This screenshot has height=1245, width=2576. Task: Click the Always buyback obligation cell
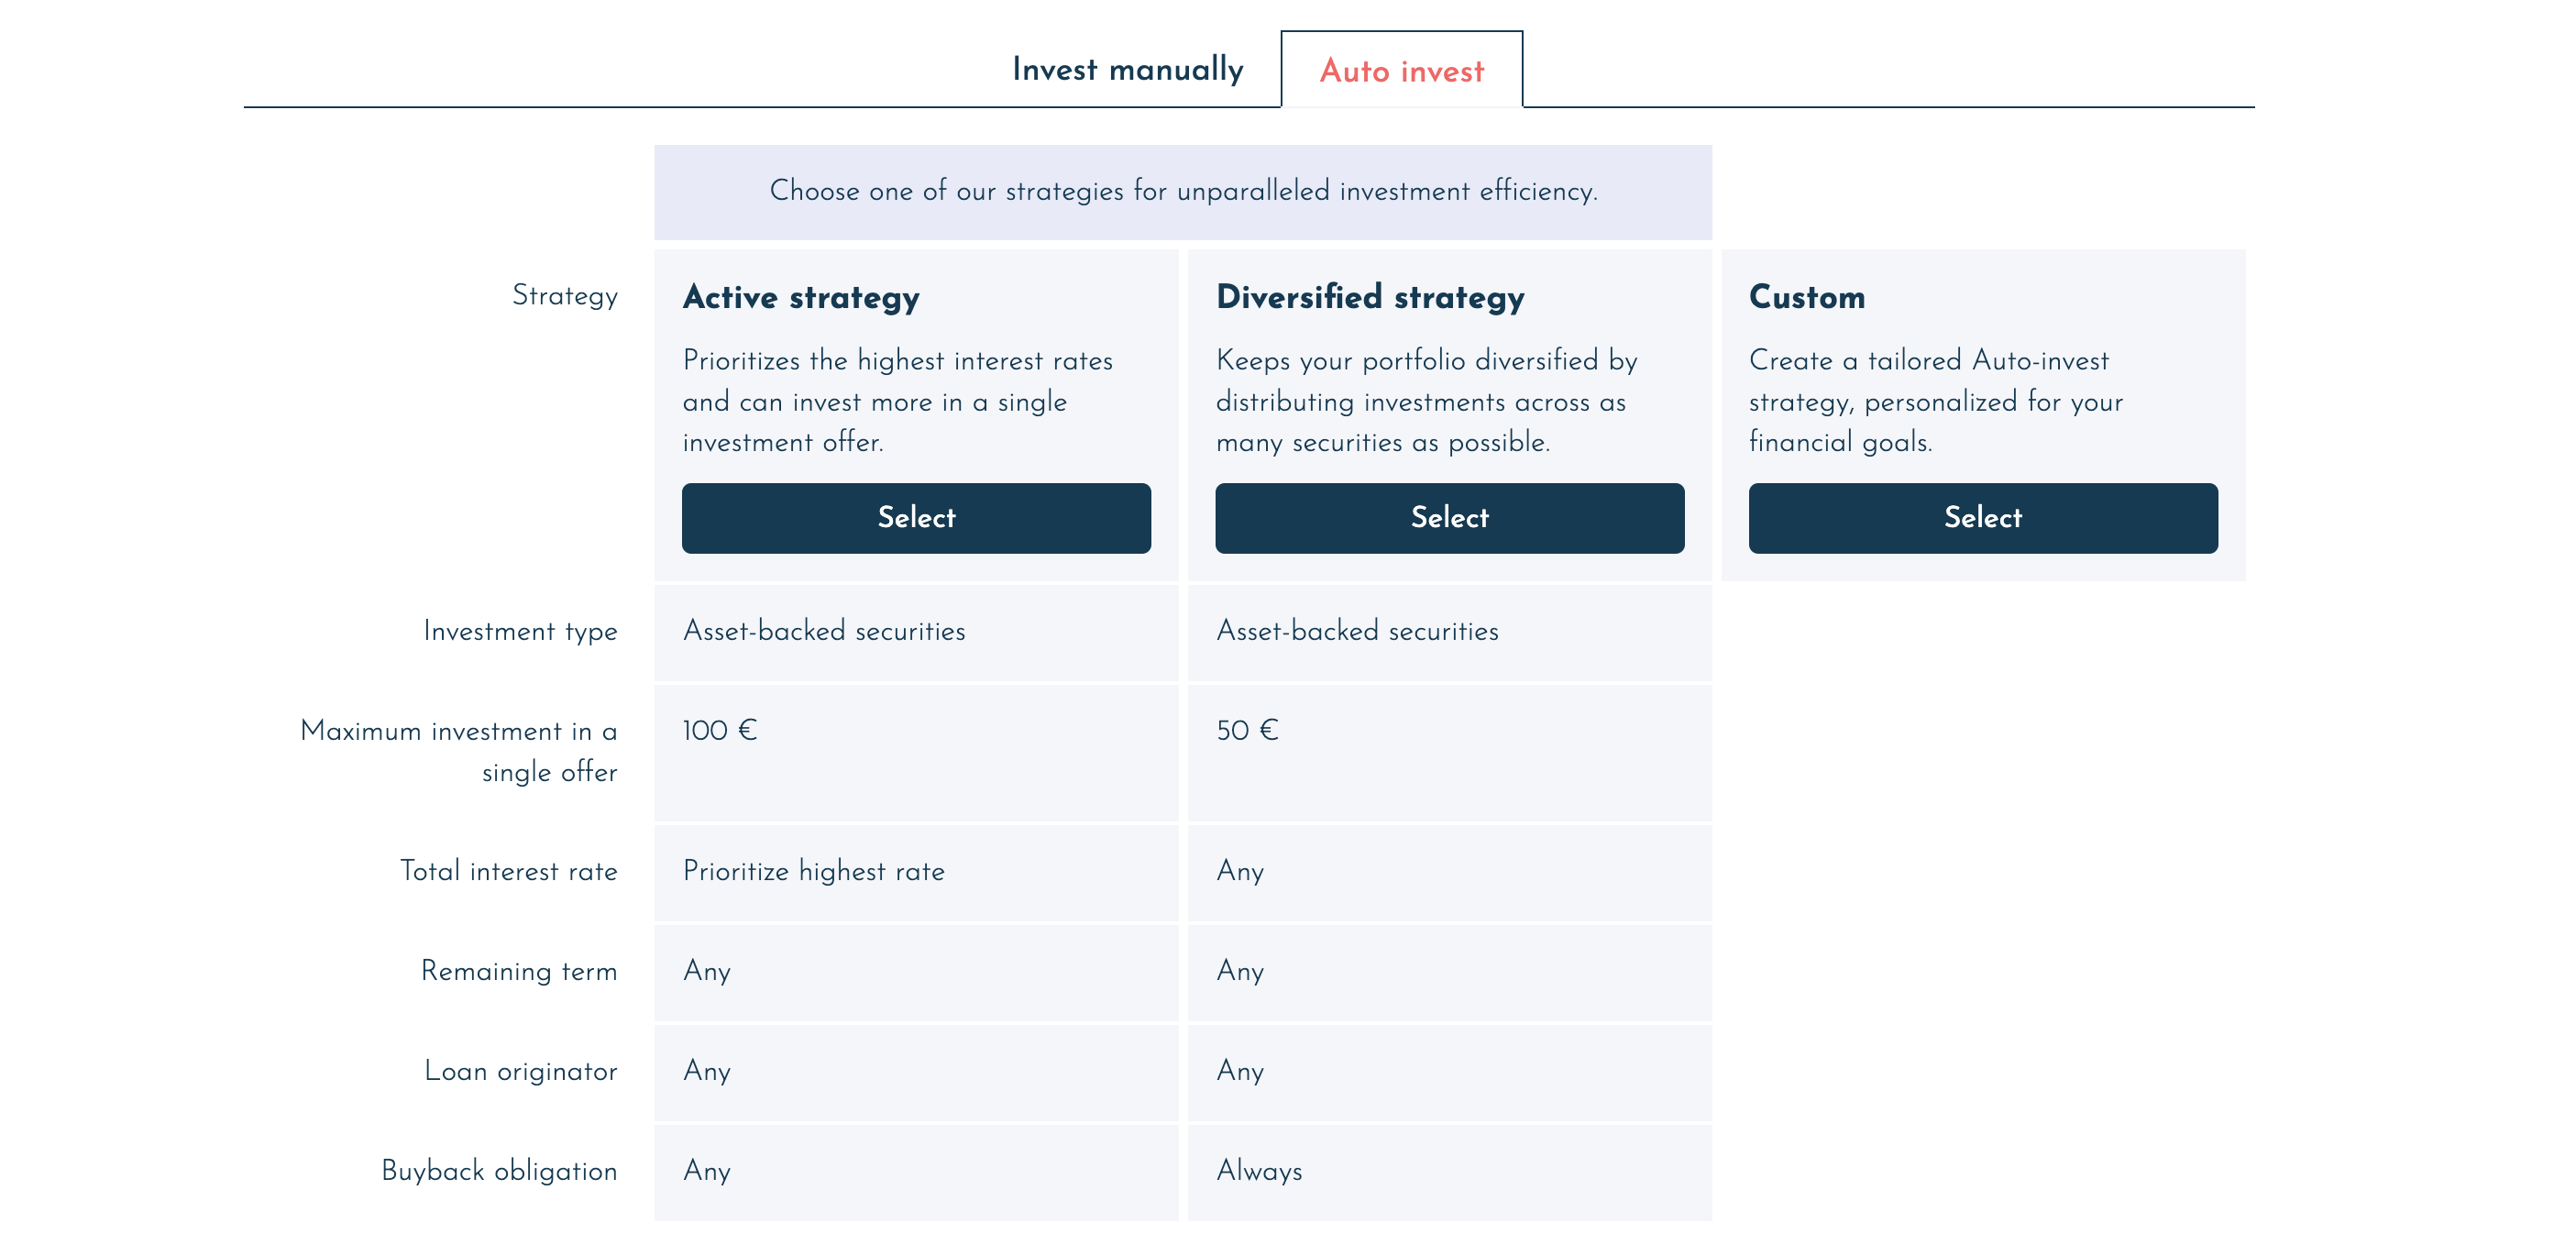coord(1258,1171)
